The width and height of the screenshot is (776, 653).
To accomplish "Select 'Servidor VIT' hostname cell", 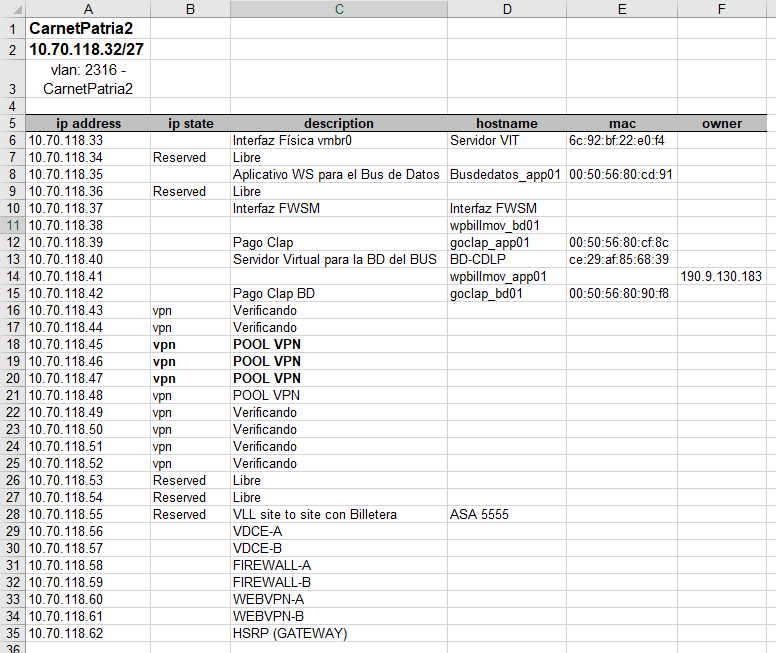I will click(507, 141).
